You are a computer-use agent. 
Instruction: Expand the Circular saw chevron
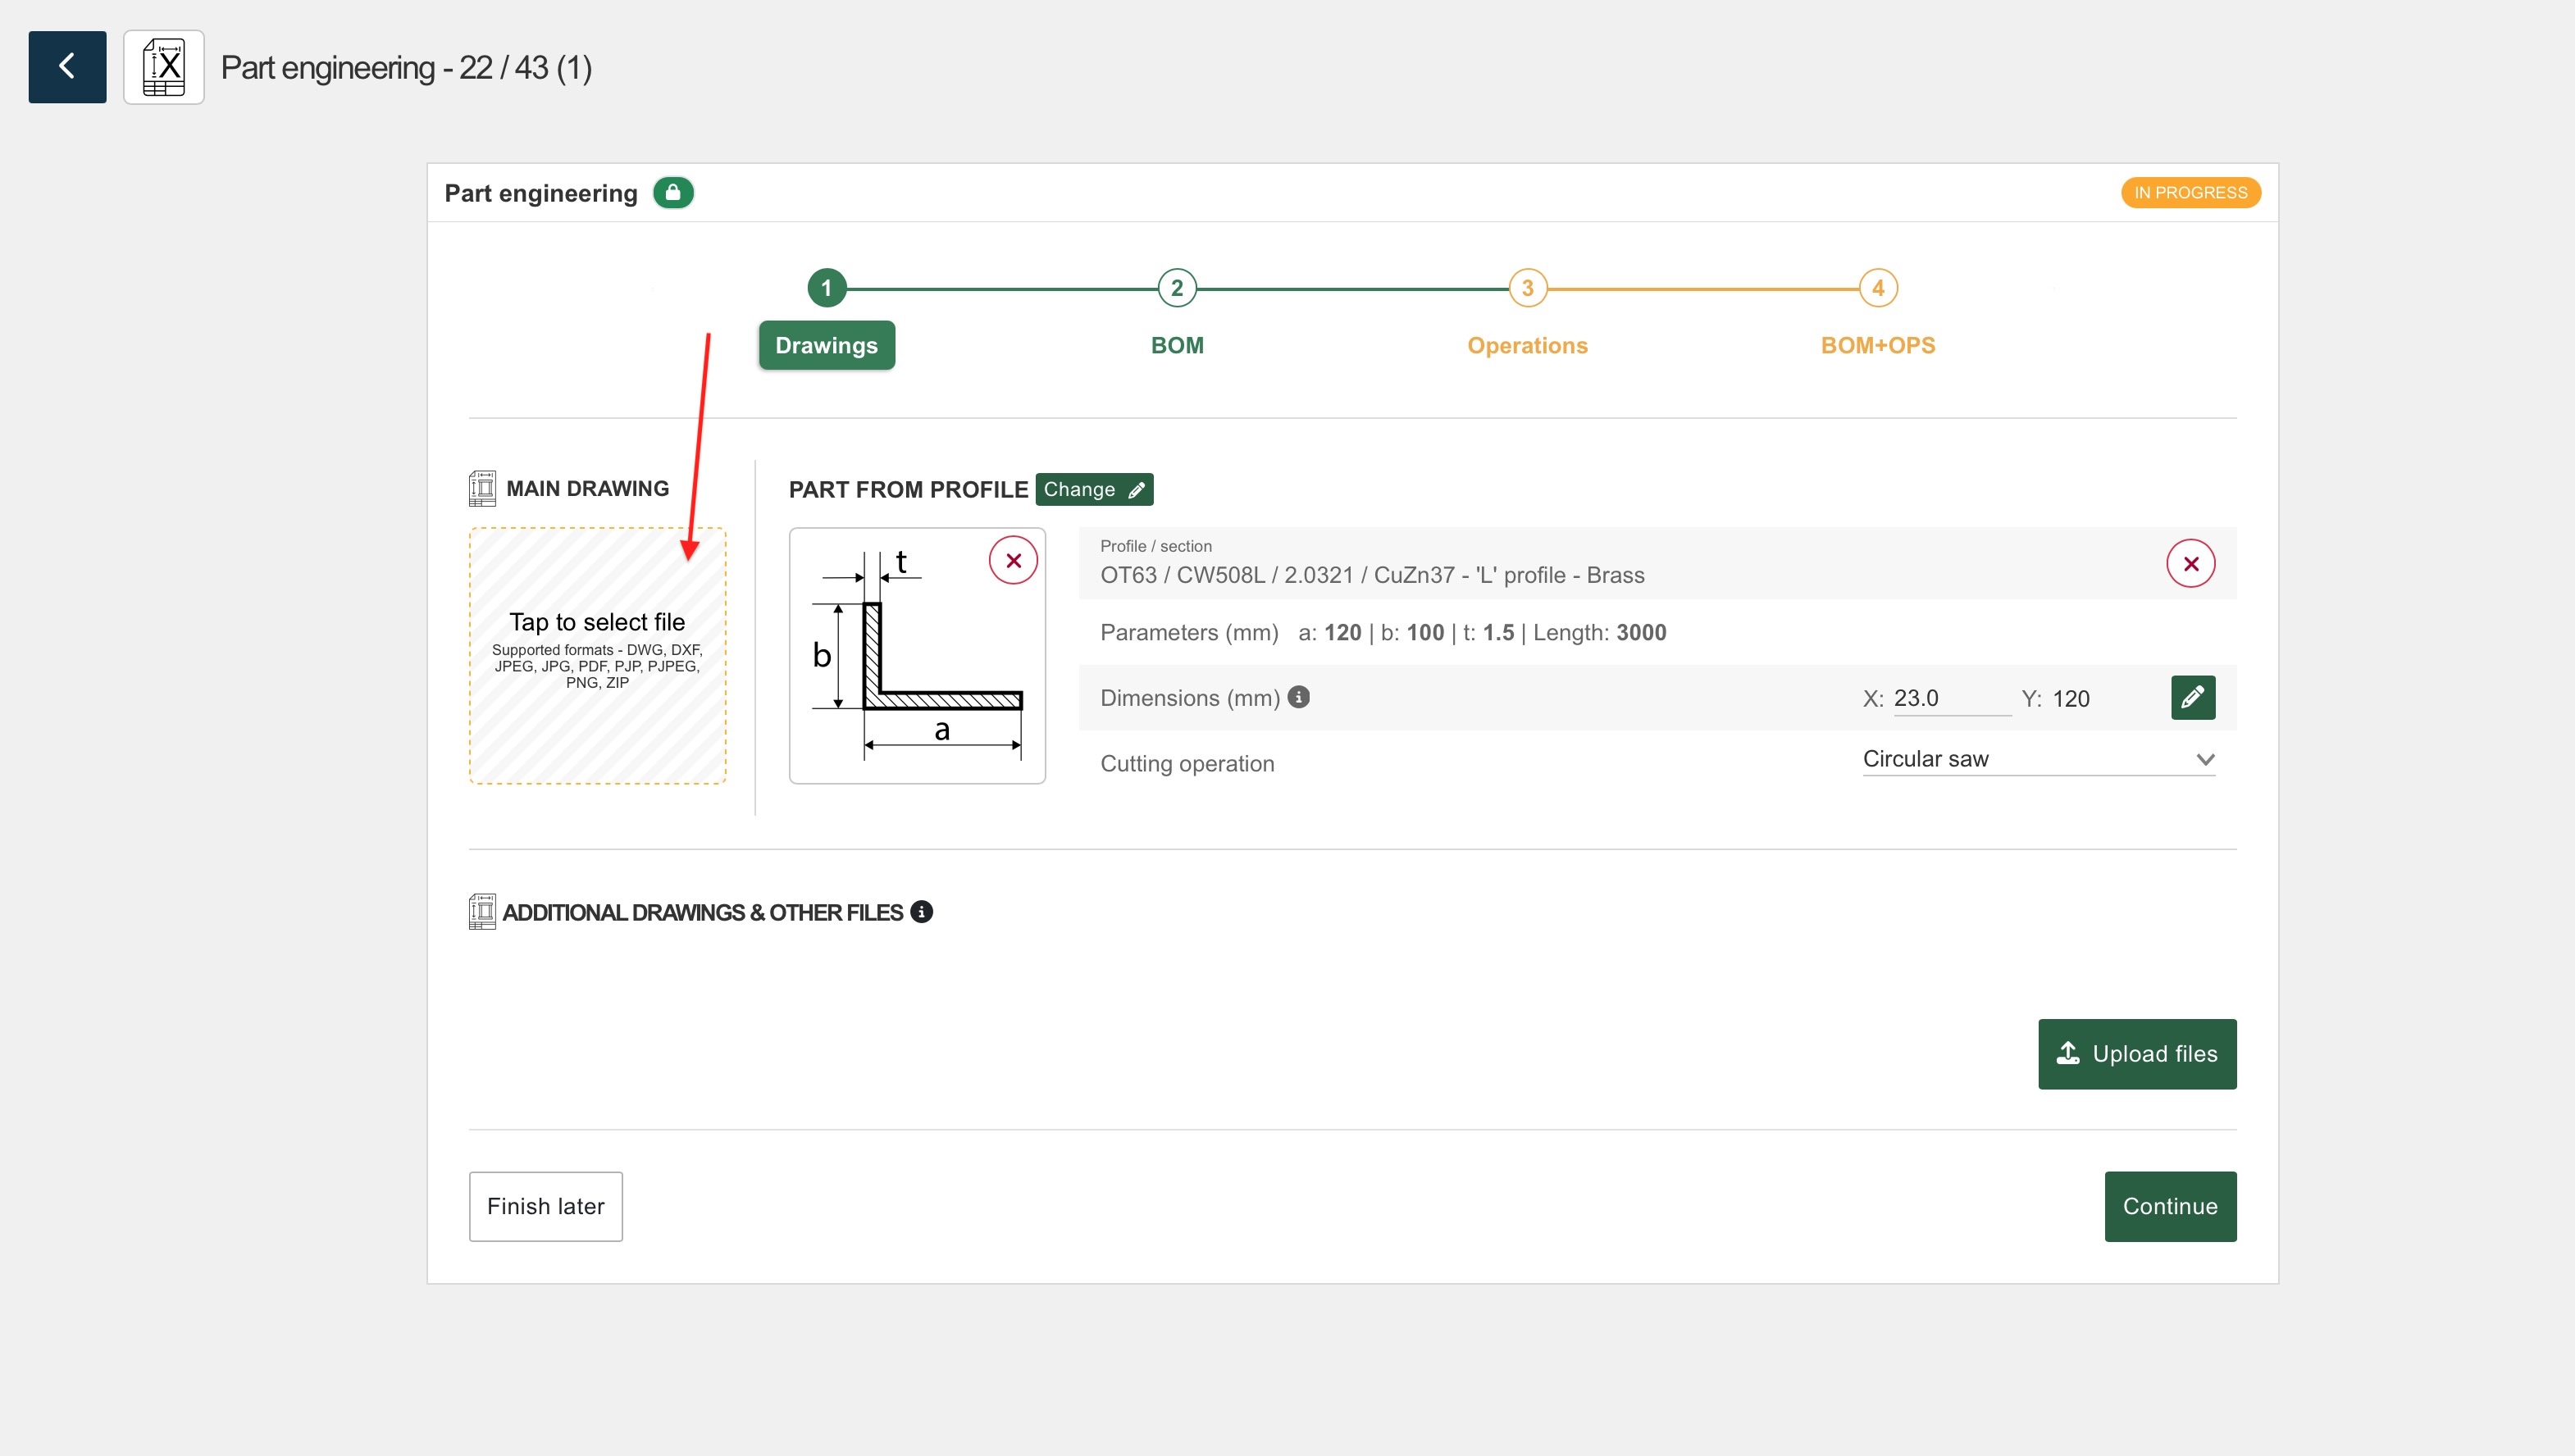point(2205,759)
